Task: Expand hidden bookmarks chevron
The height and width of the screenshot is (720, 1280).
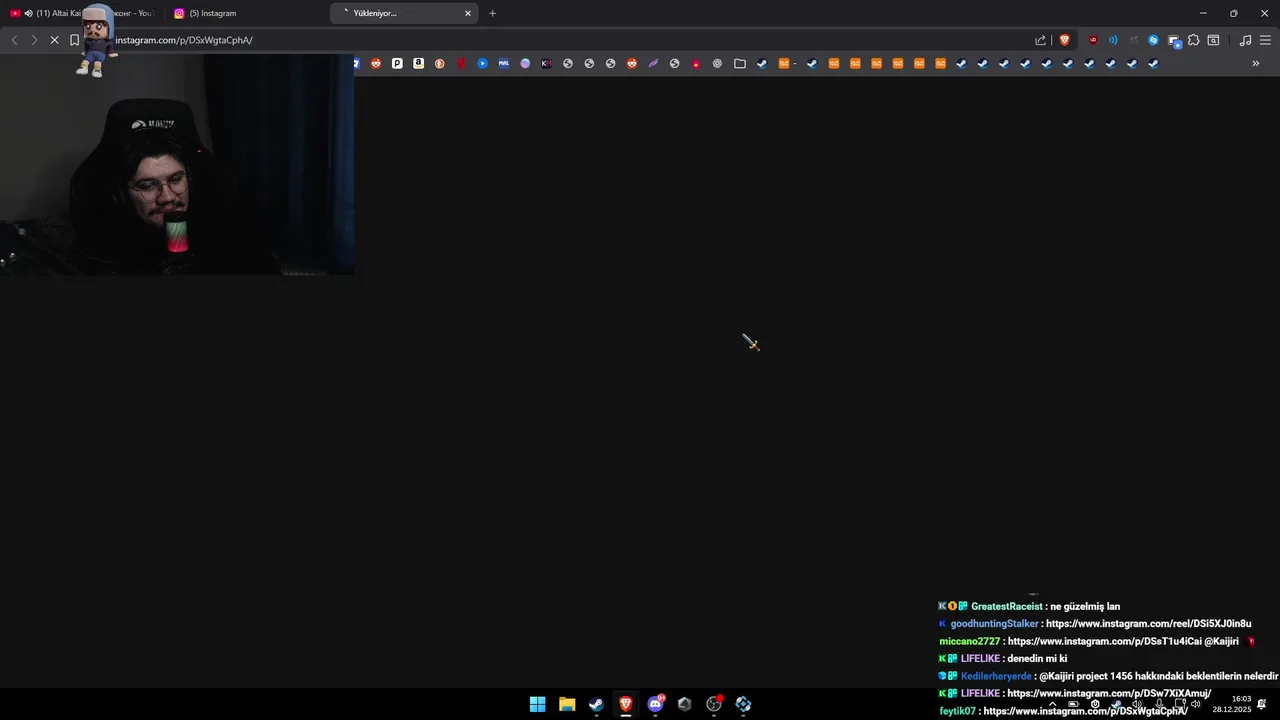Action: pyautogui.click(x=1256, y=63)
